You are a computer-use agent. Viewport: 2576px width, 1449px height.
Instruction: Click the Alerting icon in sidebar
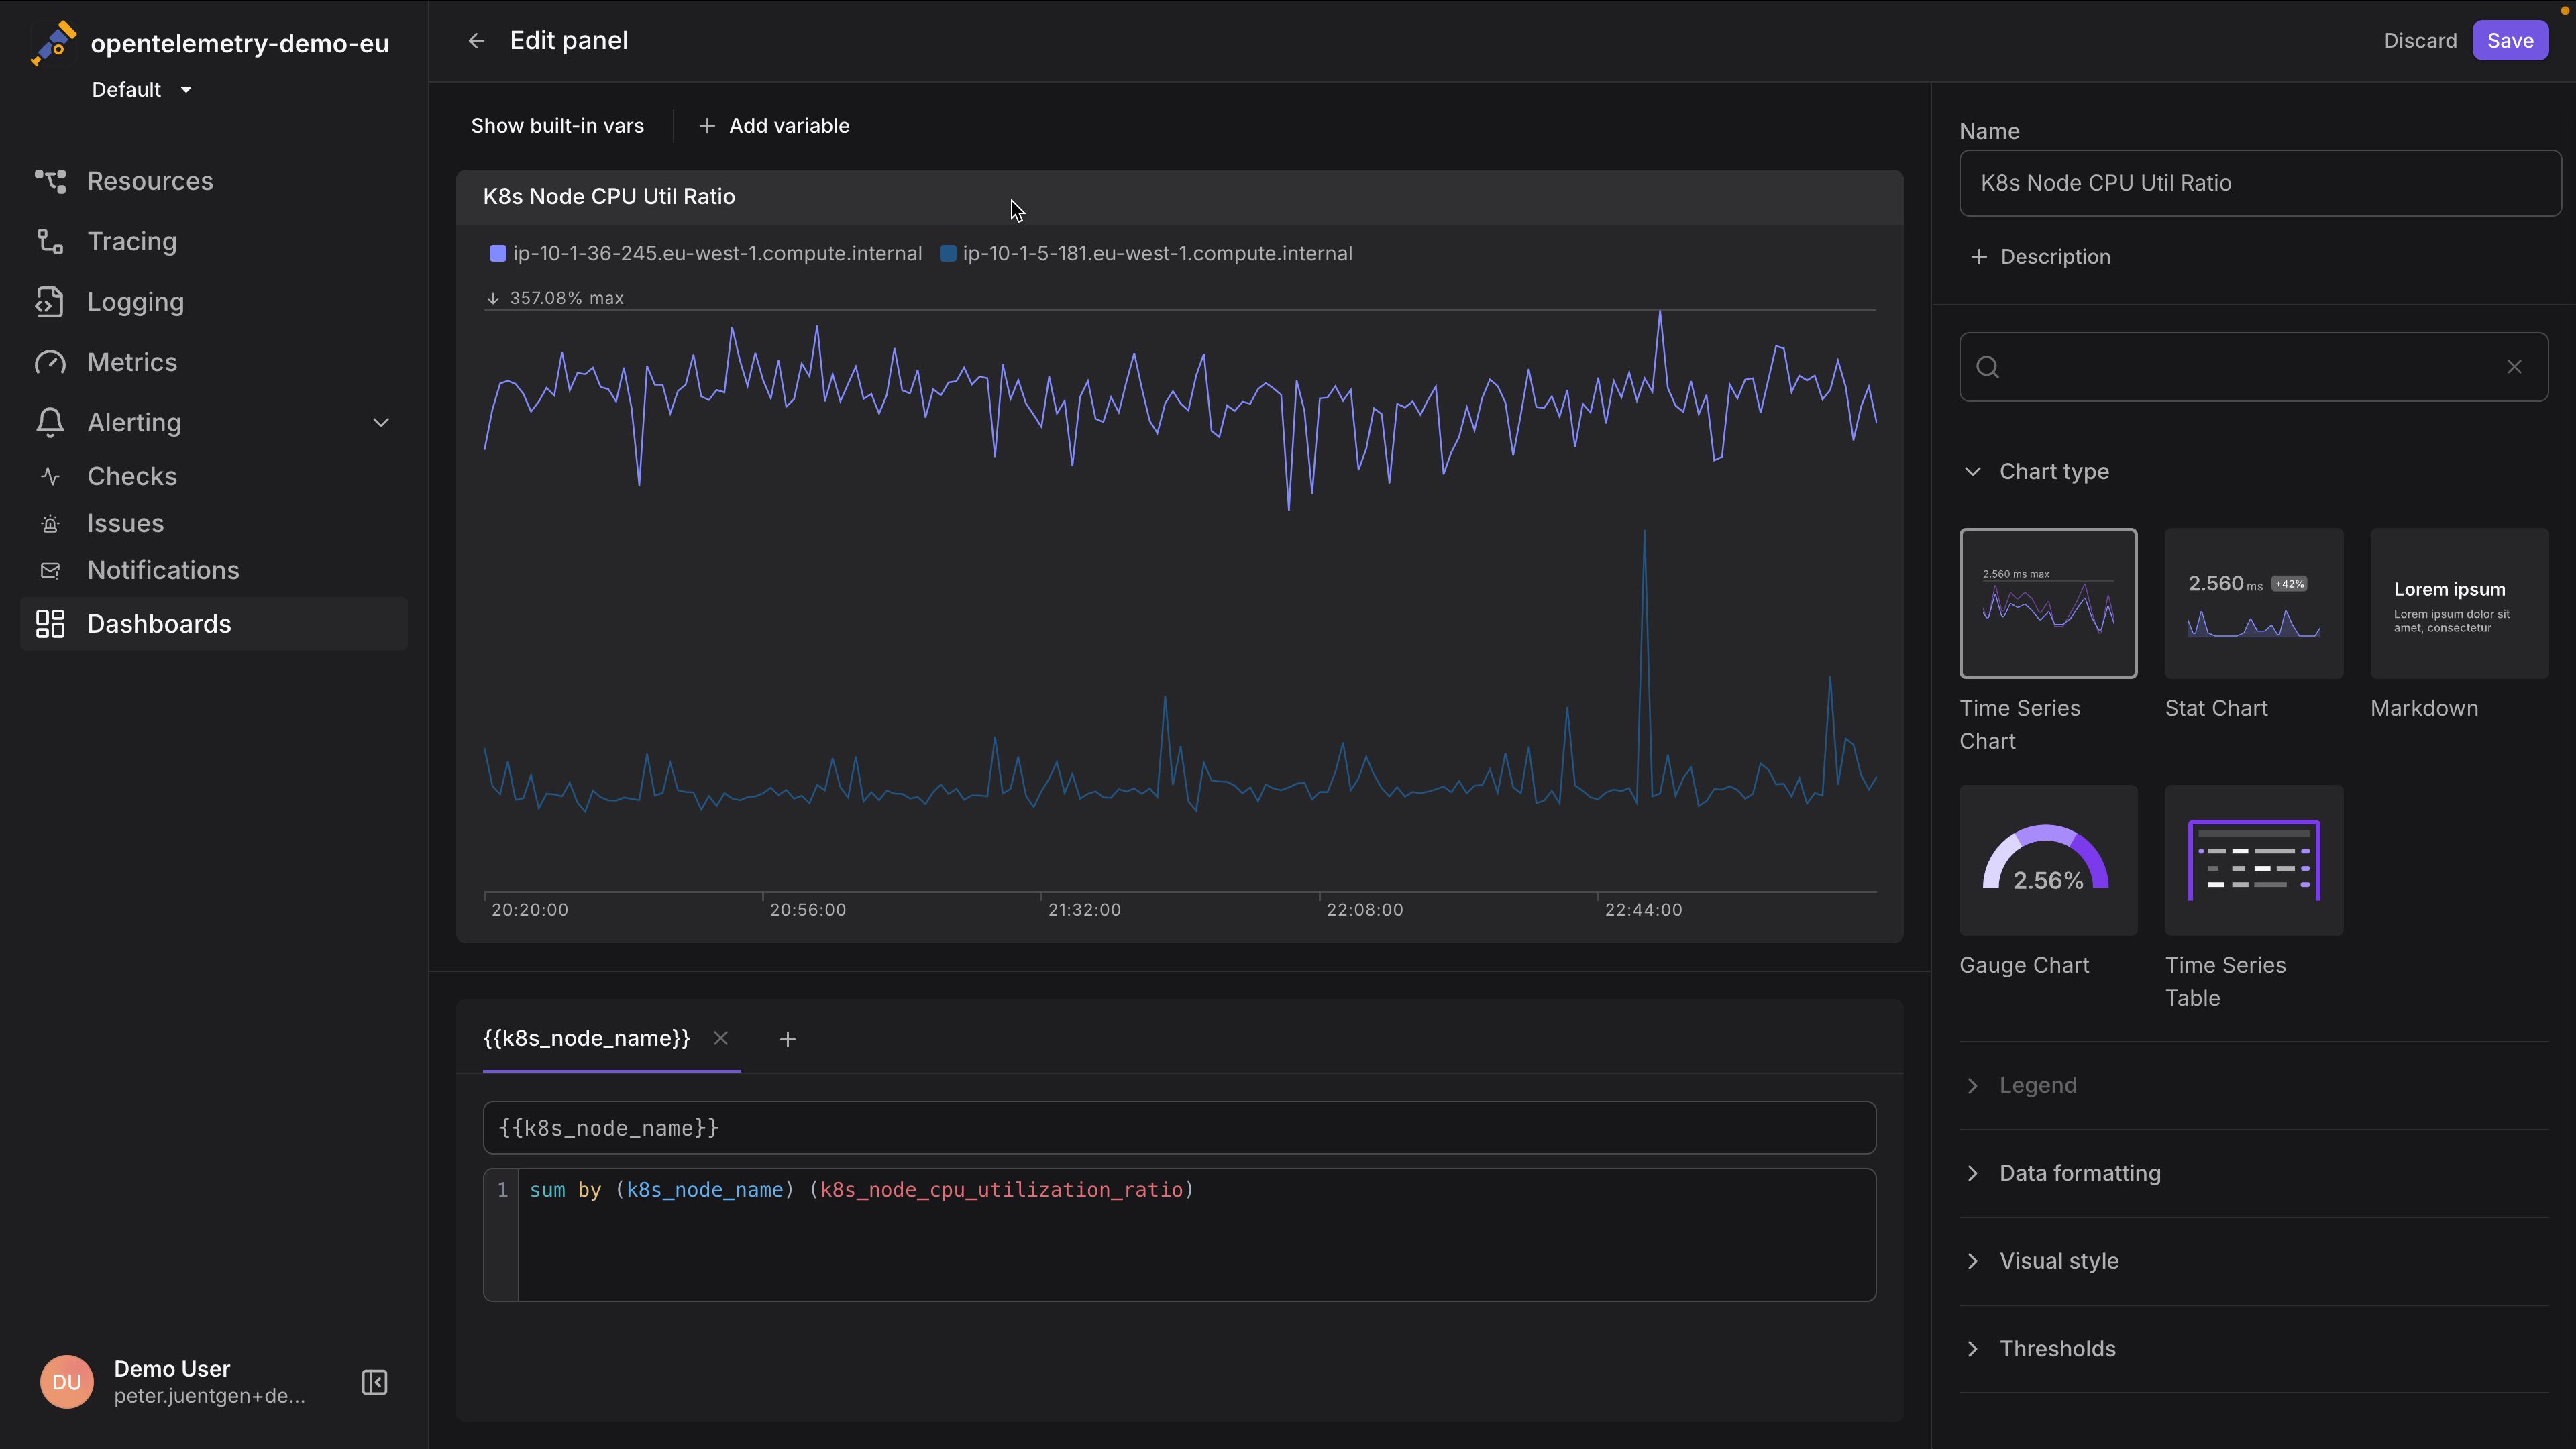click(48, 421)
